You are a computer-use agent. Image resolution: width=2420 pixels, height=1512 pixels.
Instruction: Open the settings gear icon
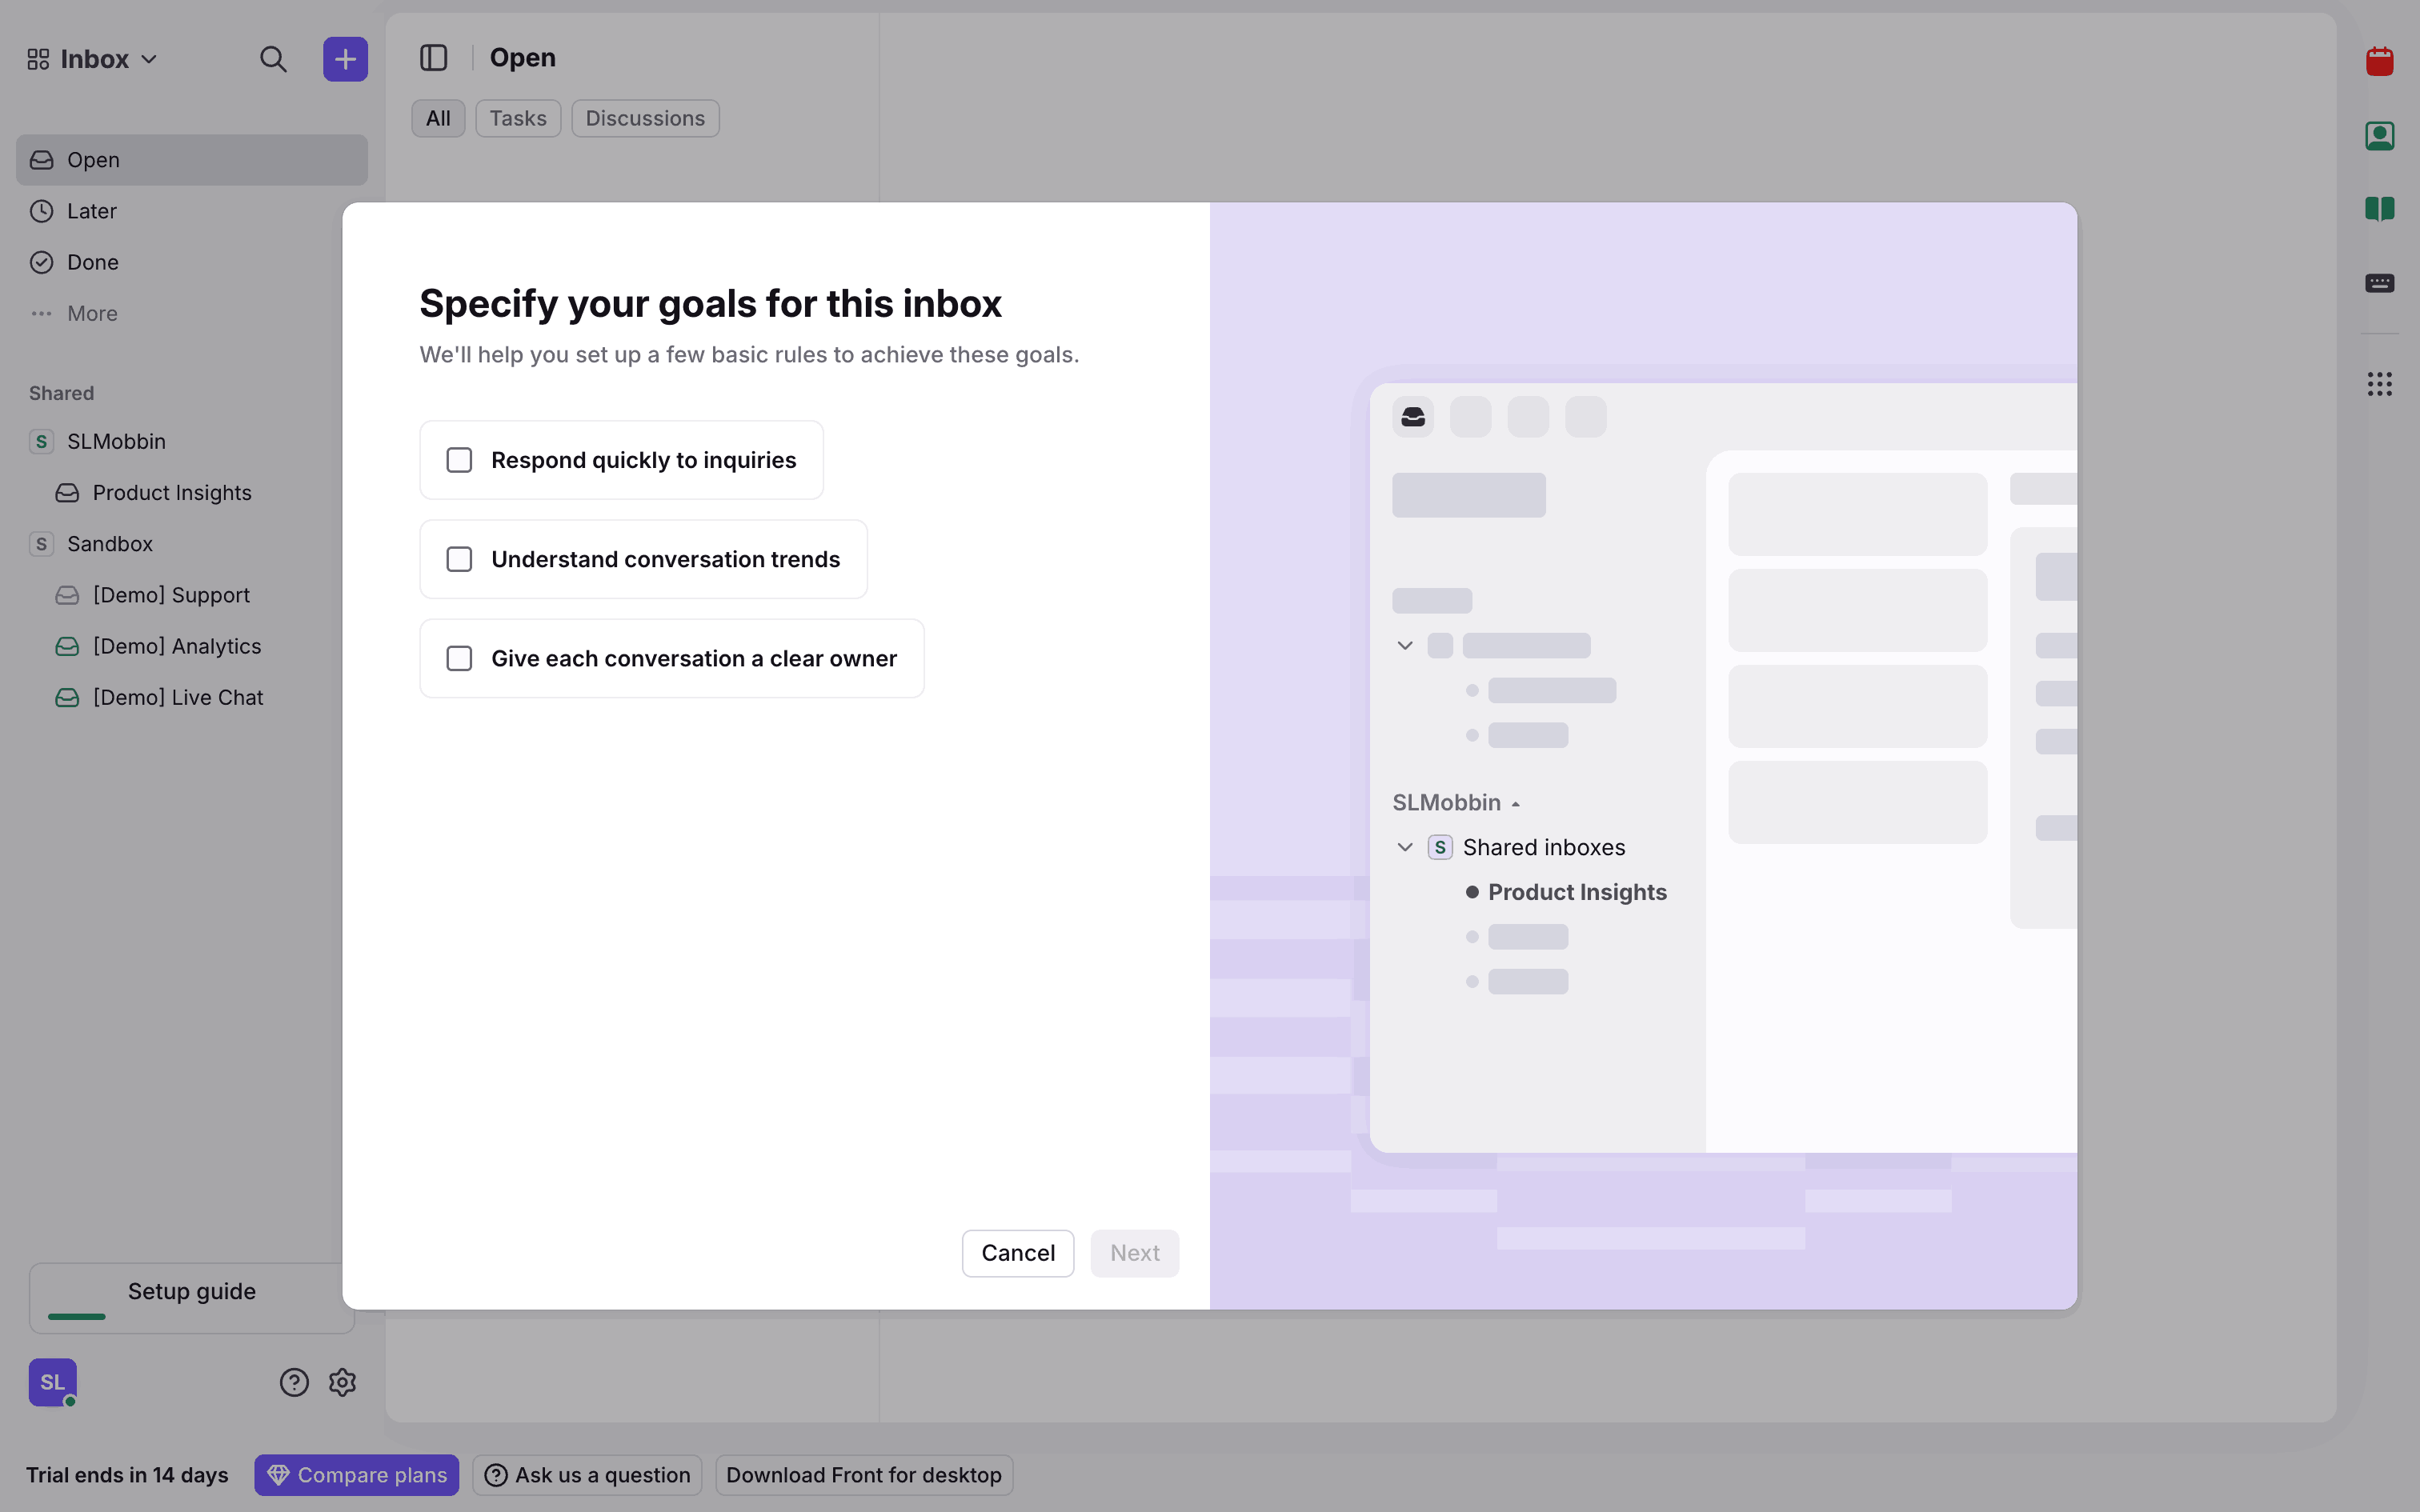coord(342,1382)
